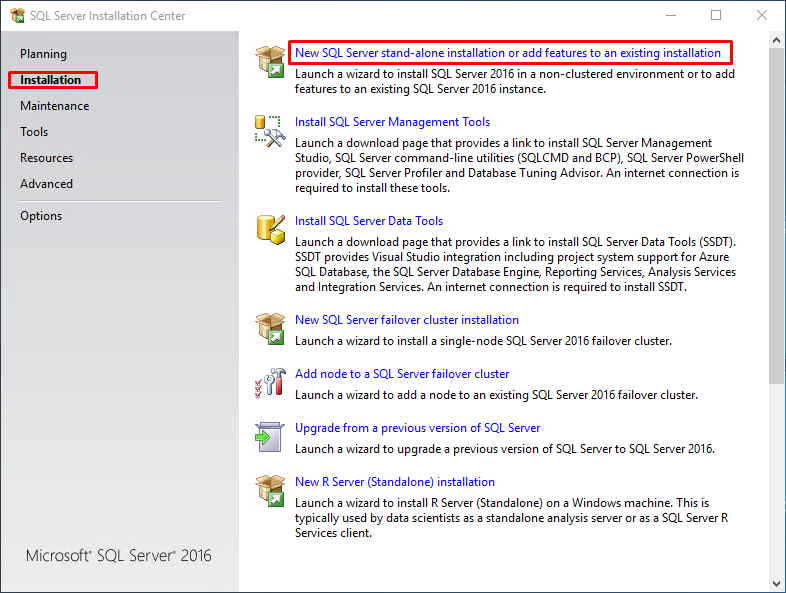This screenshot has height=593, width=786.
Task: Click the vertical scrollbar thumb
Action: click(x=776, y=216)
